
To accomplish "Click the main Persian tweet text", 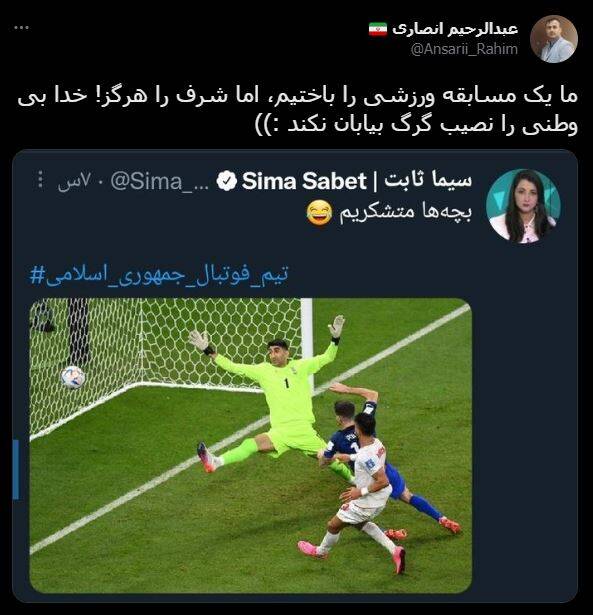I will click(x=297, y=111).
